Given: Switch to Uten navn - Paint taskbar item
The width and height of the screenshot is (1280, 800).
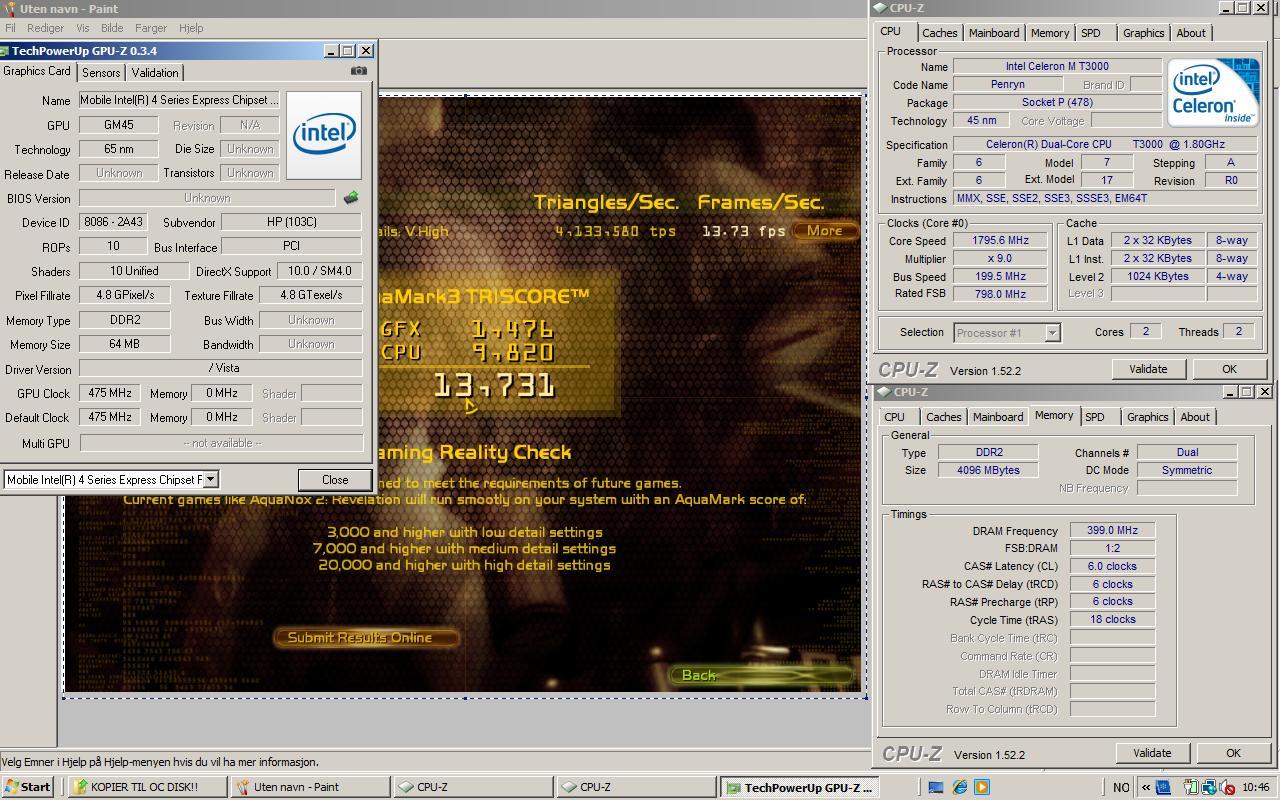Looking at the screenshot, I should pos(310,787).
